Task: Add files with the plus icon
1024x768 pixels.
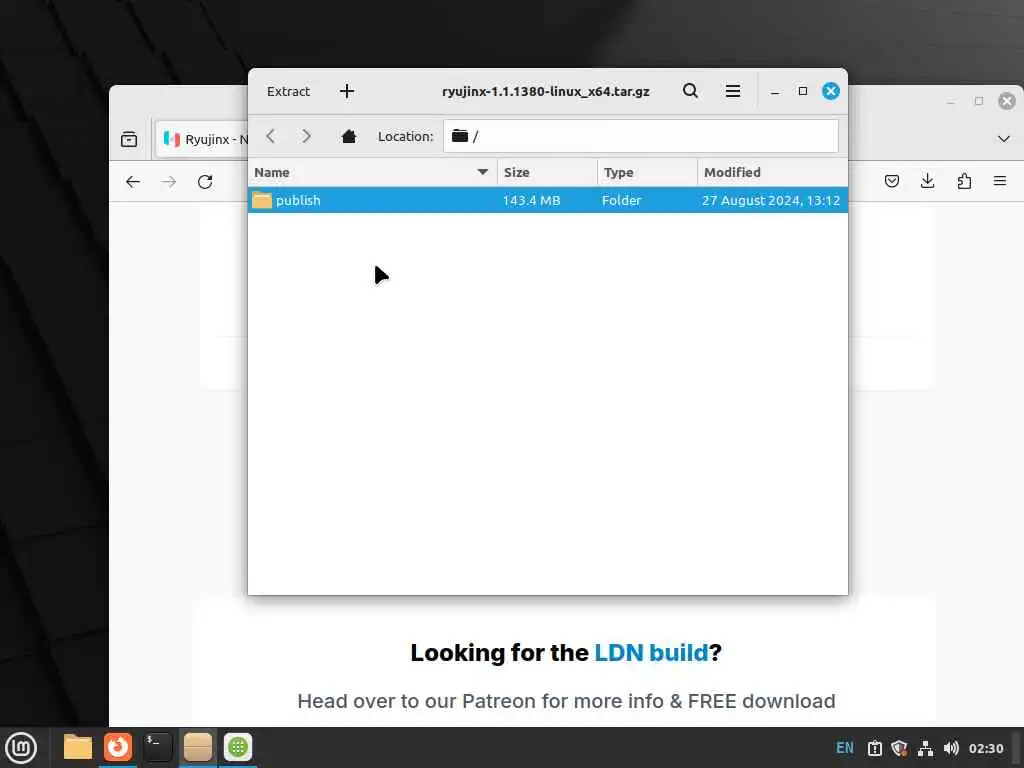Action: [347, 91]
